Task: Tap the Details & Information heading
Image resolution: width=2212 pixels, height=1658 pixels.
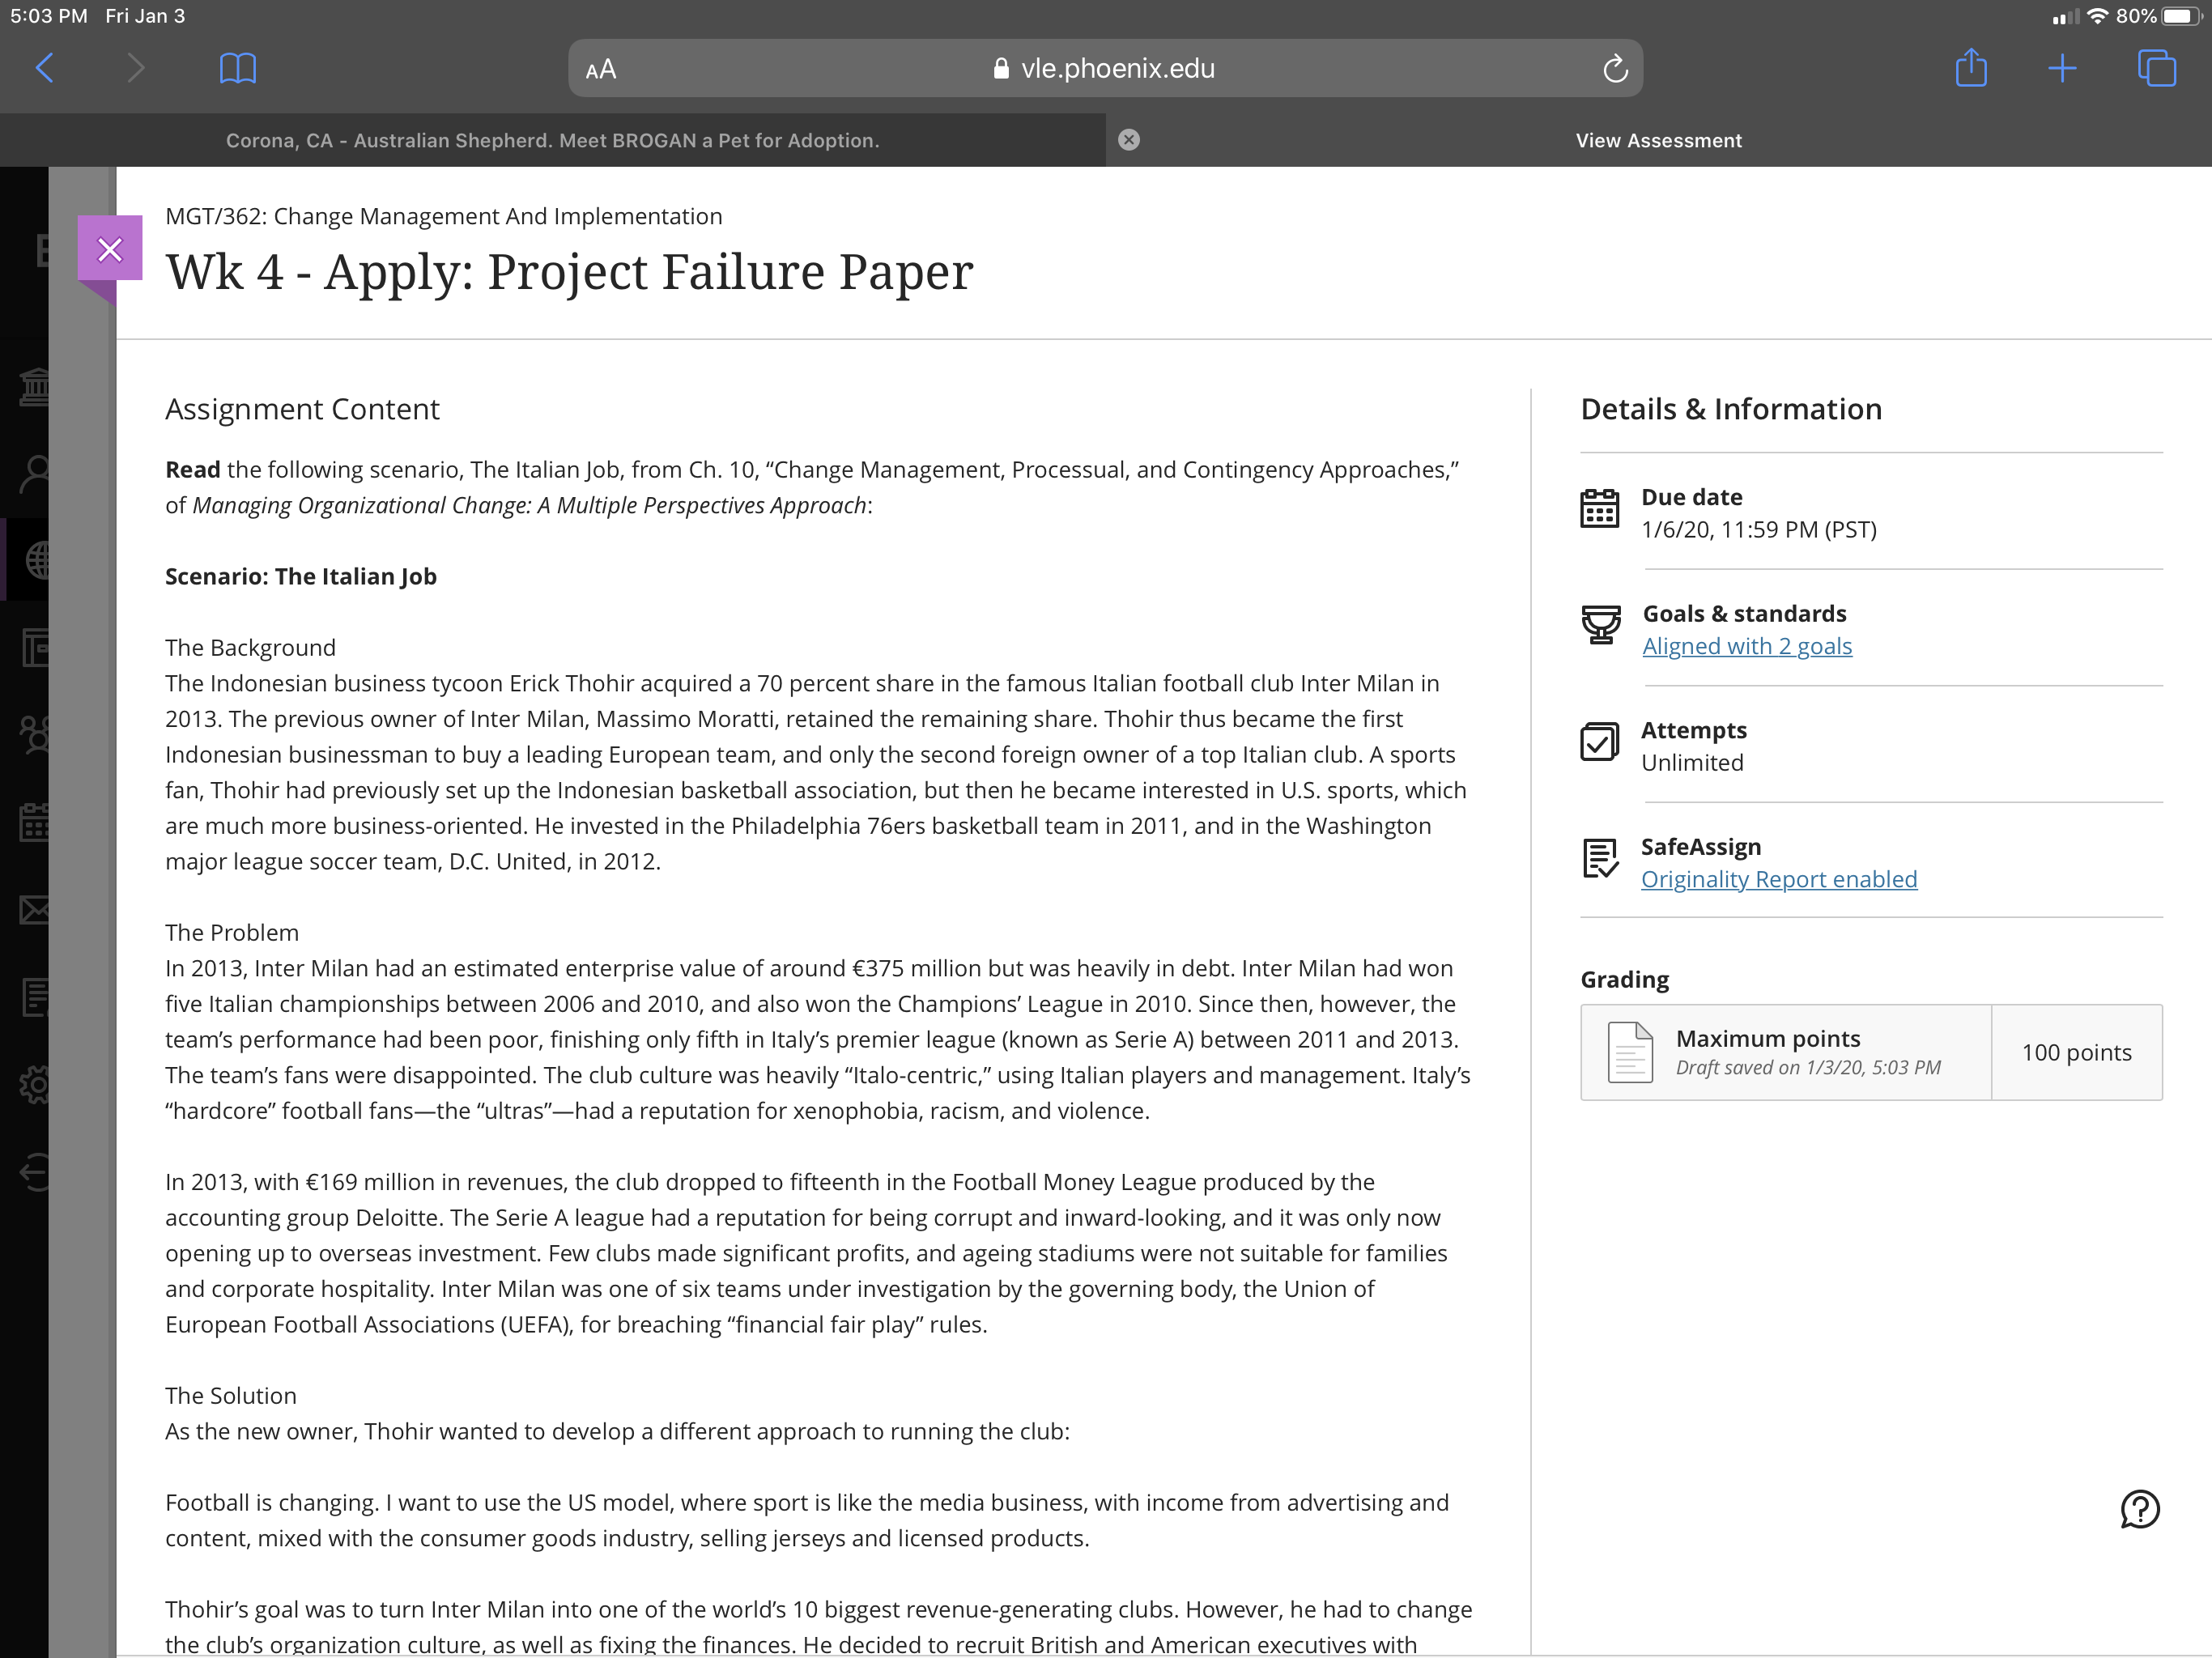Action: [1731, 409]
